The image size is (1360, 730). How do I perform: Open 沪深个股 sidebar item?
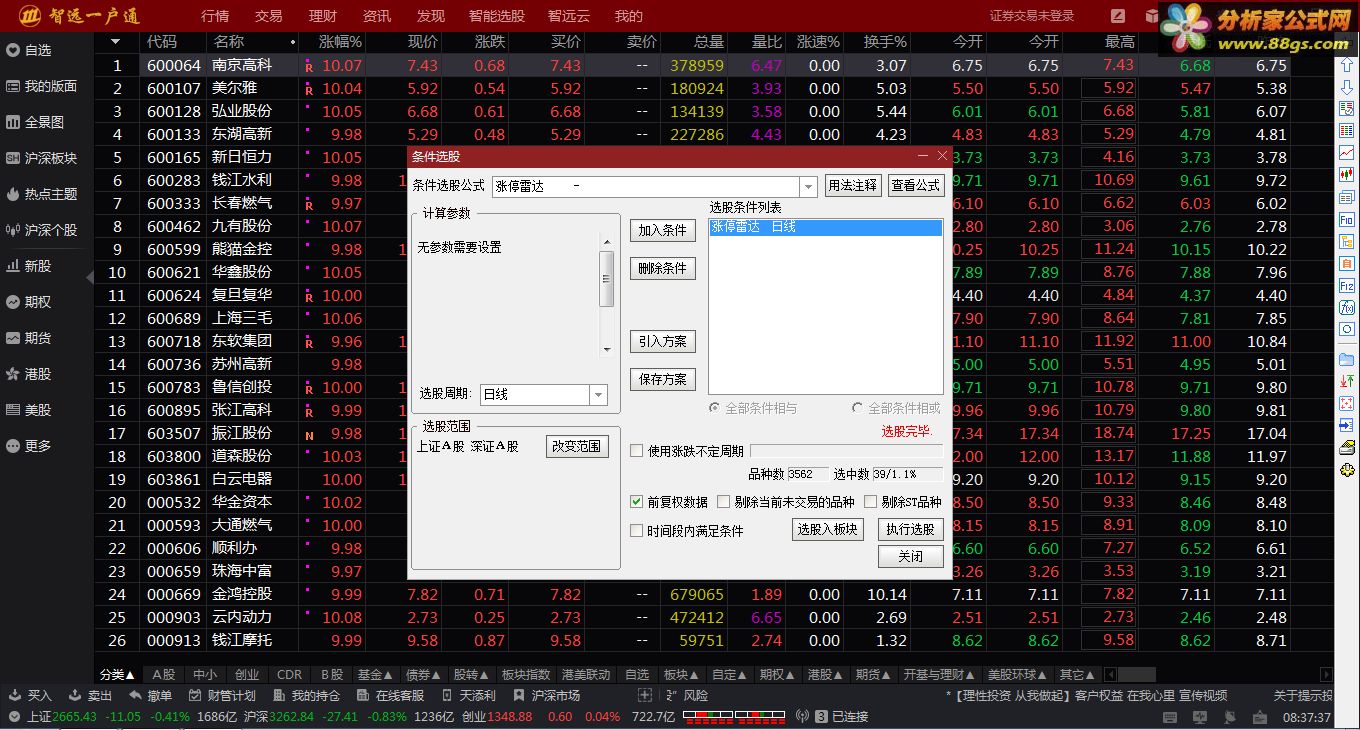[41, 230]
